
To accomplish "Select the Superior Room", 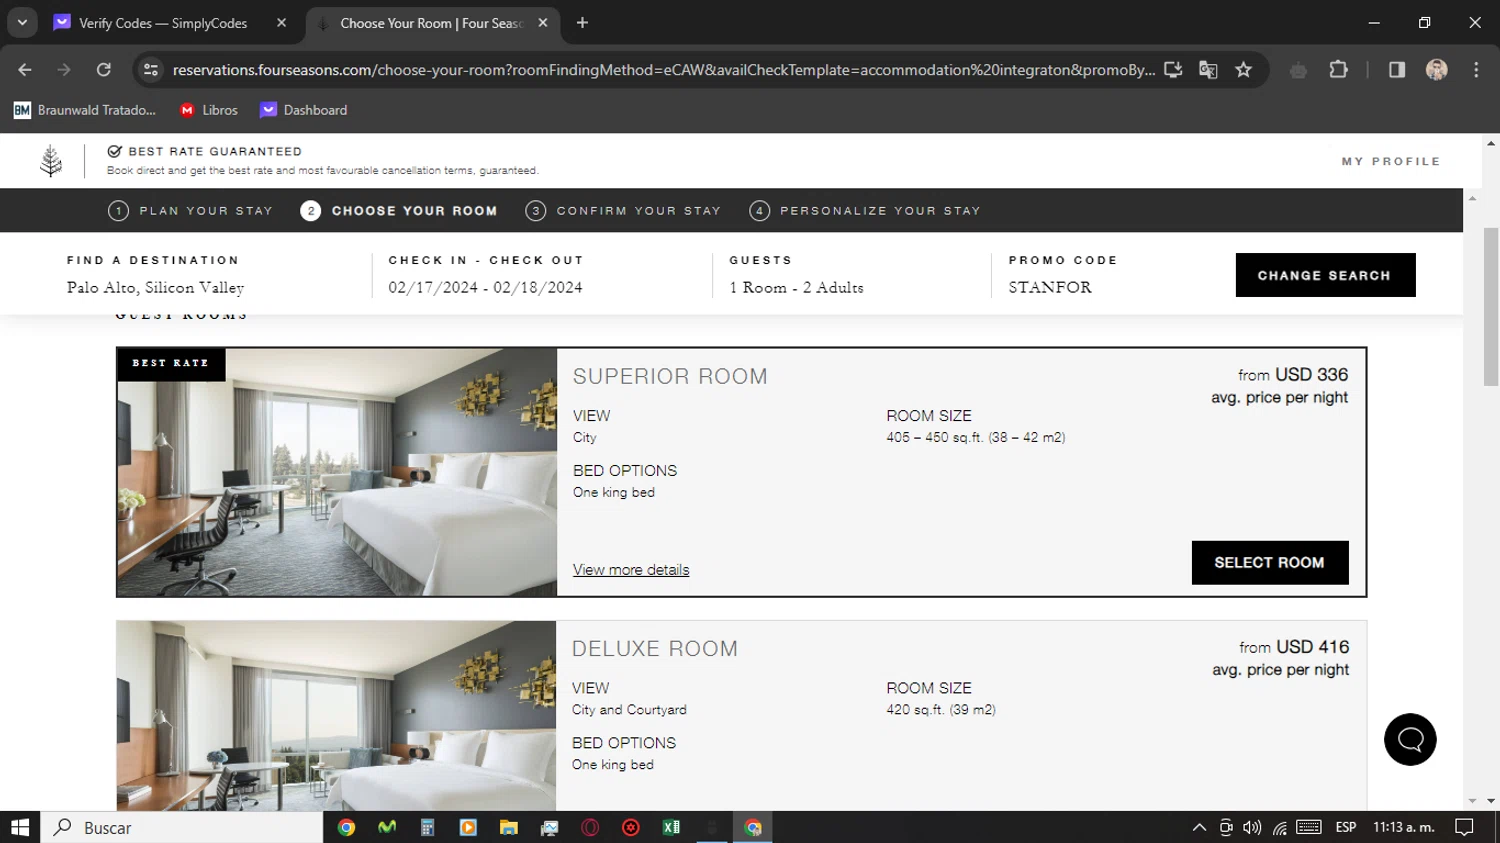I will pyautogui.click(x=1270, y=563).
